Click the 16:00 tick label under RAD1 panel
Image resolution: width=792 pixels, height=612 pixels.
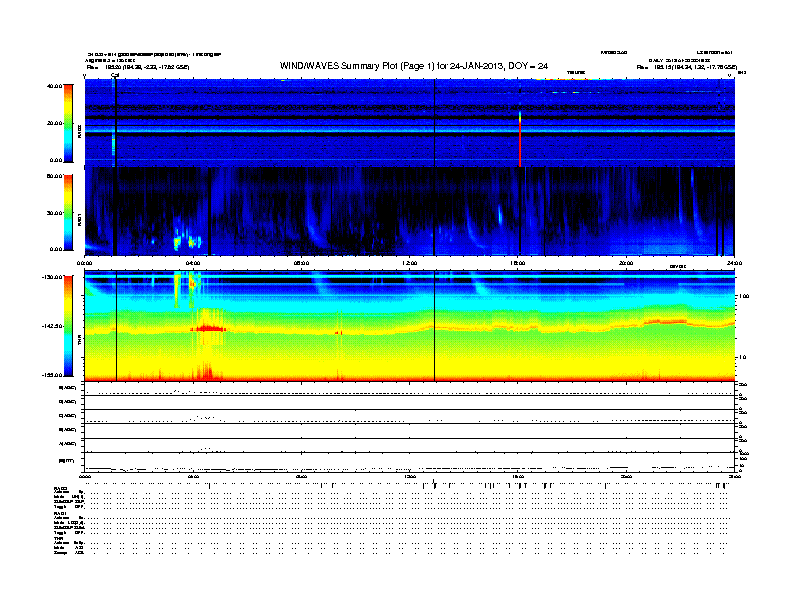tap(518, 263)
